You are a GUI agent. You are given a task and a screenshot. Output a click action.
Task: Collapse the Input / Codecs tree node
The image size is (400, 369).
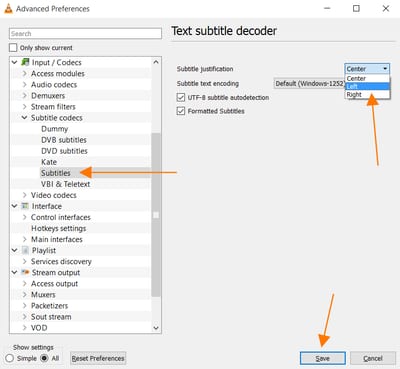click(x=15, y=62)
